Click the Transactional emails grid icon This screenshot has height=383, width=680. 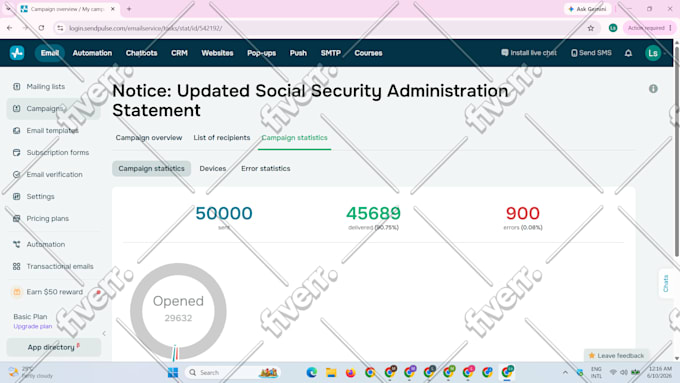[16, 266]
